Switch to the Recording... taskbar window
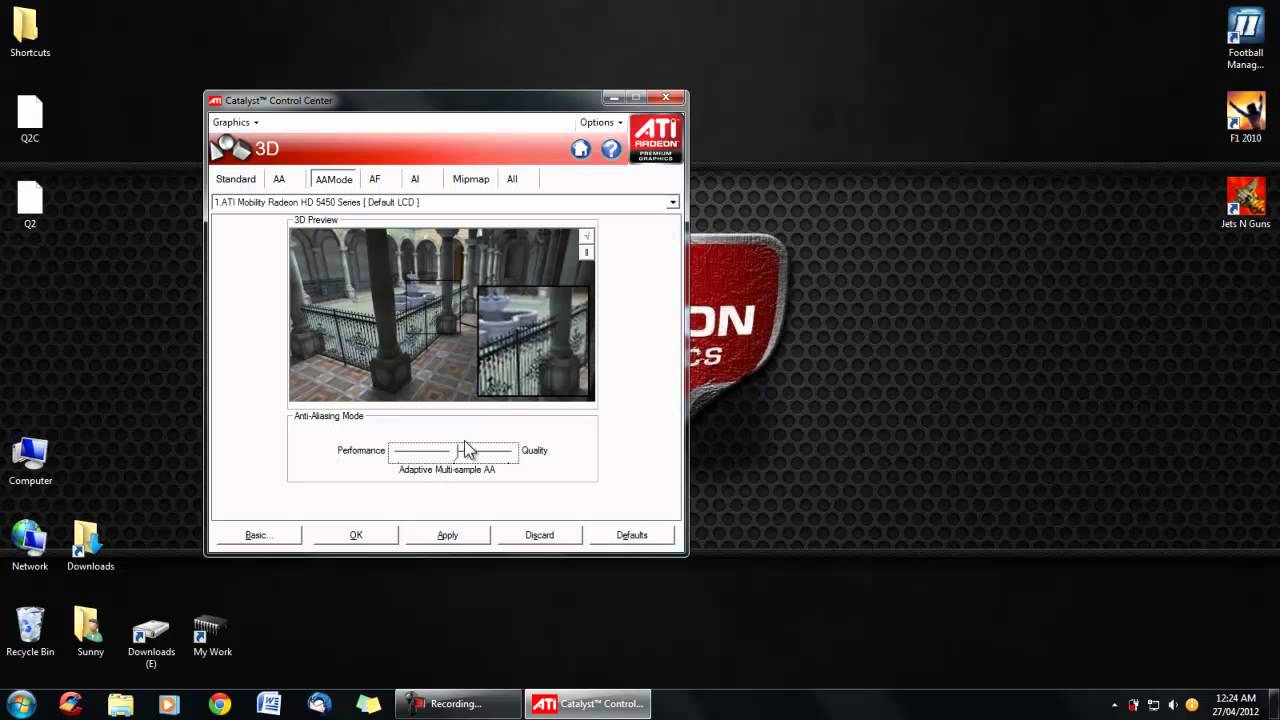Screen dimensions: 1280x720 (458, 704)
